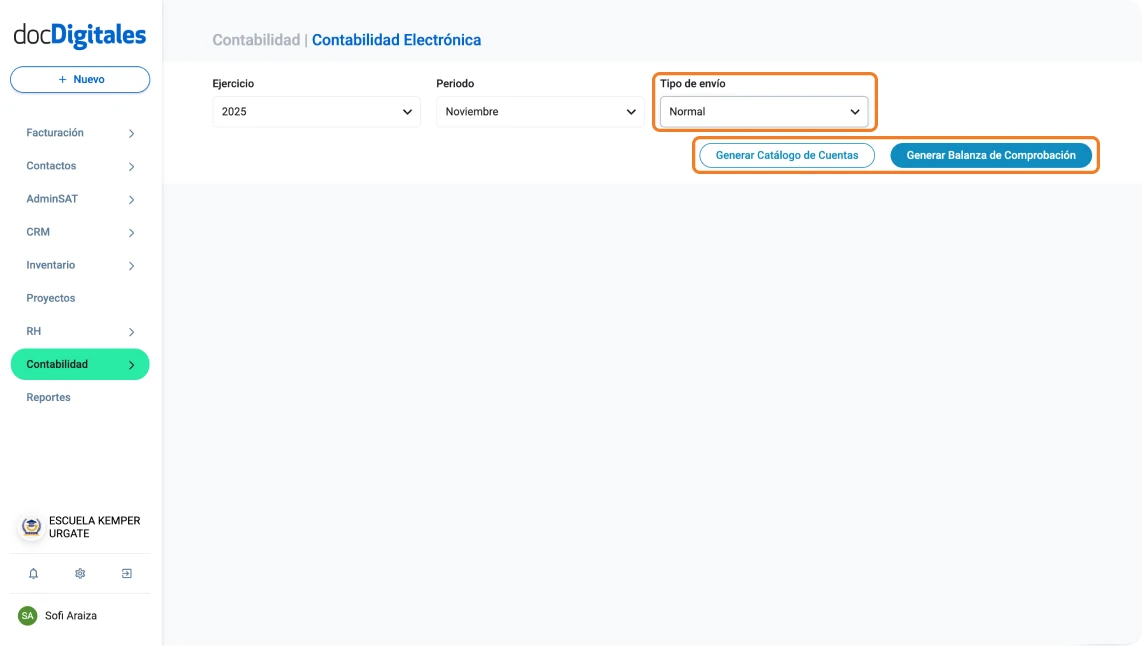Collapse the Contabilidad menu section
The height and width of the screenshot is (646, 1142).
click(x=80, y=364)
